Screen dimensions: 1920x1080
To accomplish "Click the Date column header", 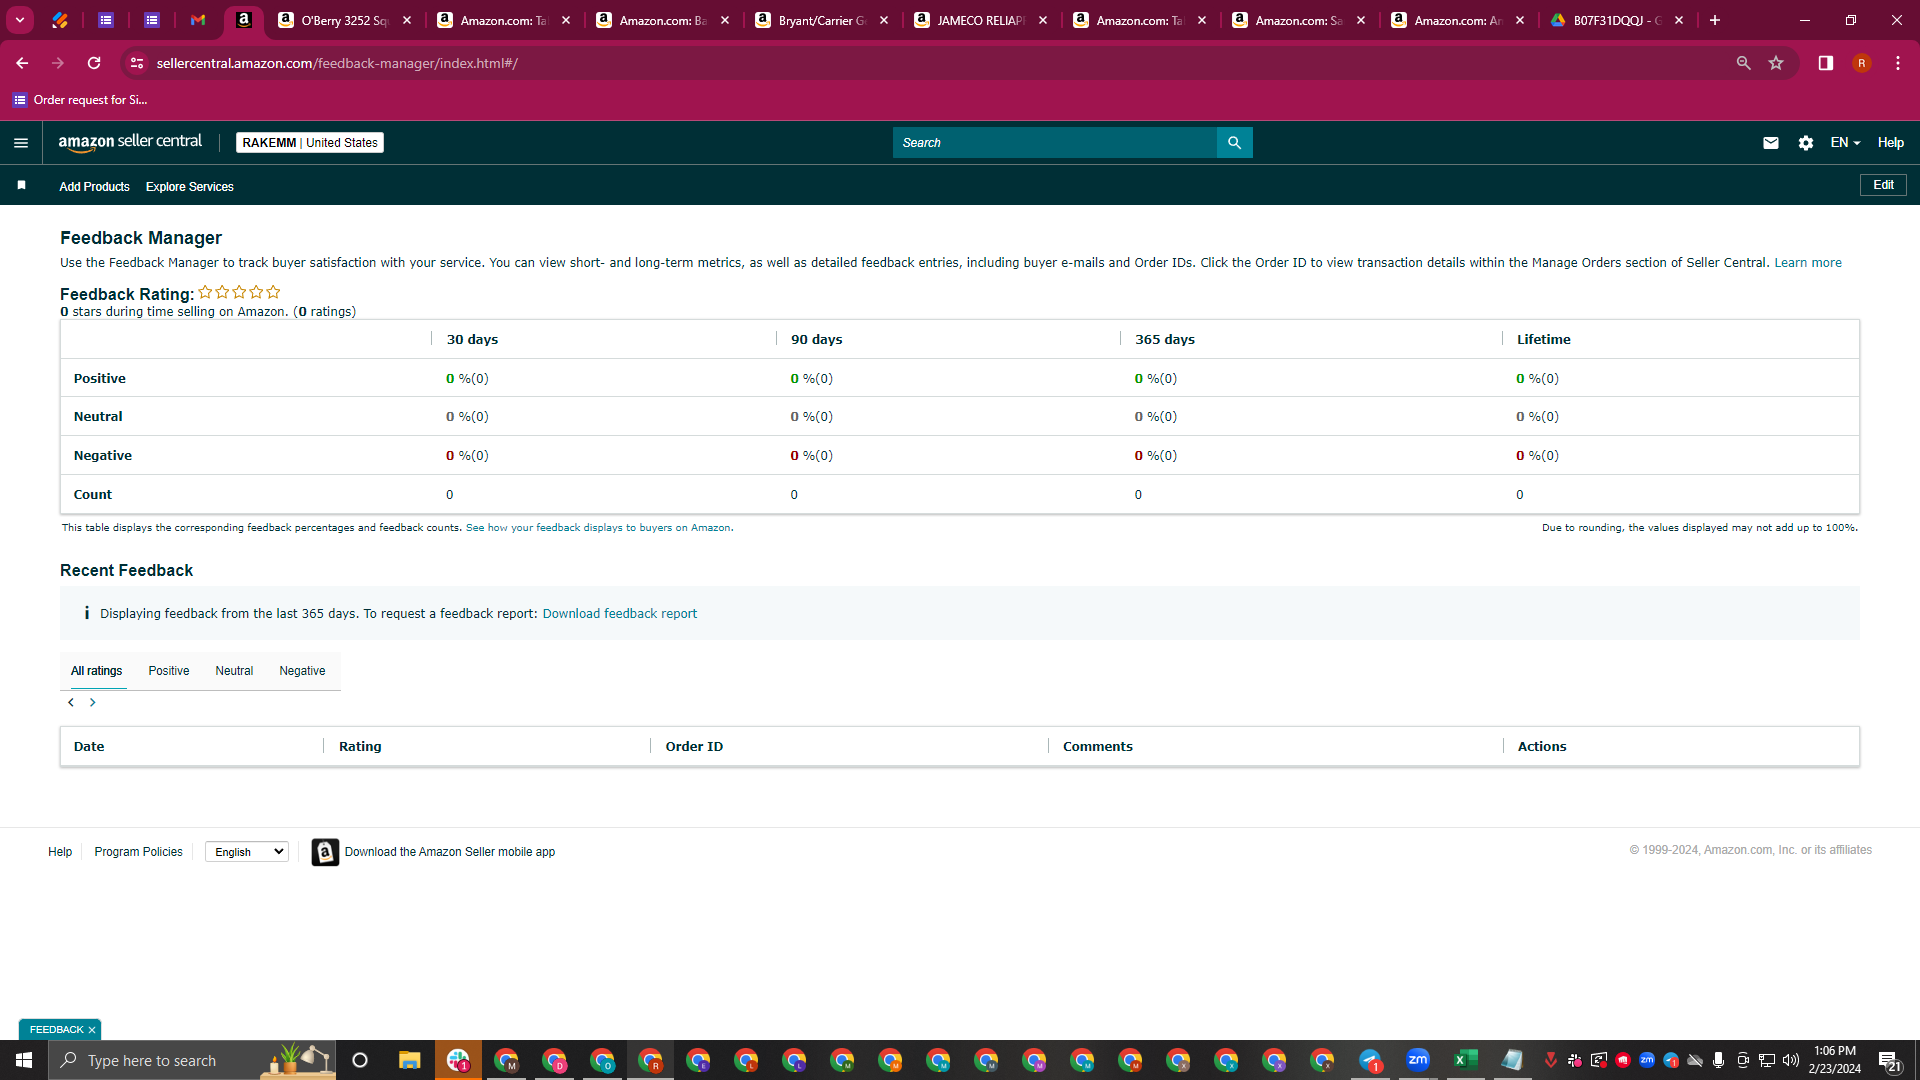I will pos(89,747).
